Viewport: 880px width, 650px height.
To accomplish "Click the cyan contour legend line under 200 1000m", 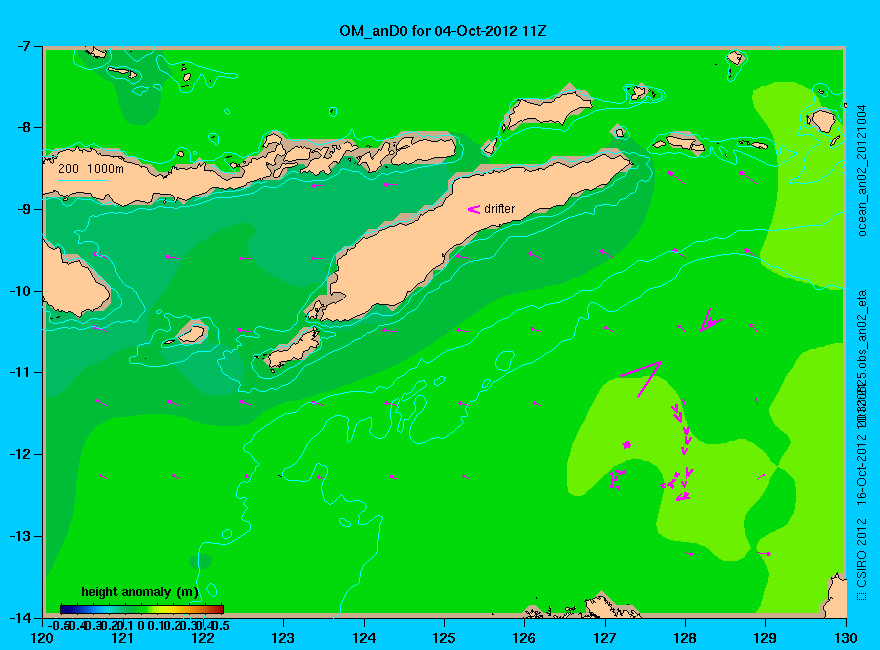I will pos(82,181).
